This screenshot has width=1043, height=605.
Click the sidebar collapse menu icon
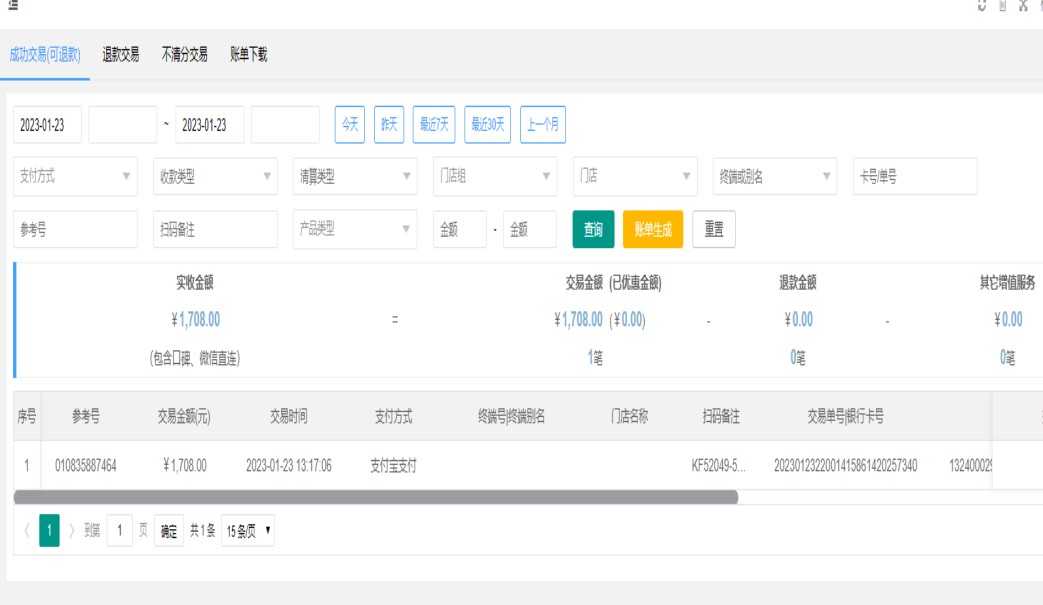[x=12, y=6]
